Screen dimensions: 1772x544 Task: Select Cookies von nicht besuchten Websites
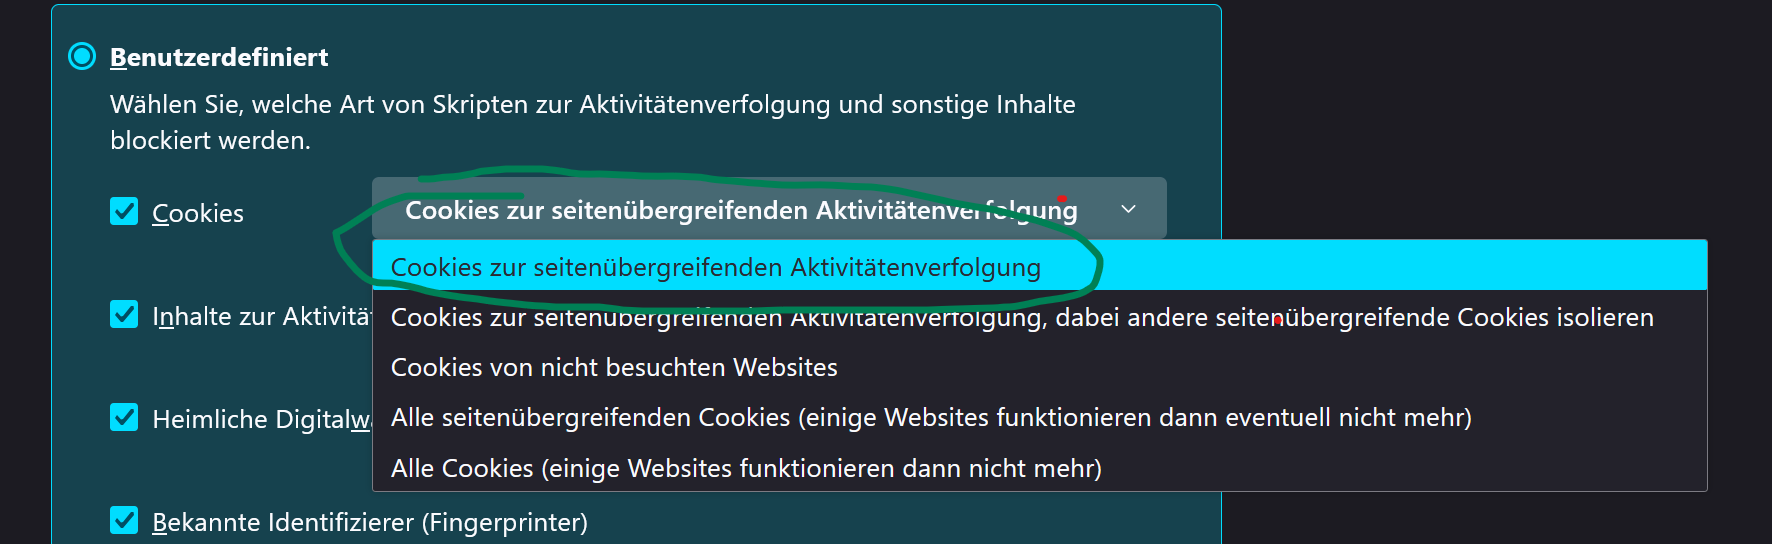pos(1039,367)
